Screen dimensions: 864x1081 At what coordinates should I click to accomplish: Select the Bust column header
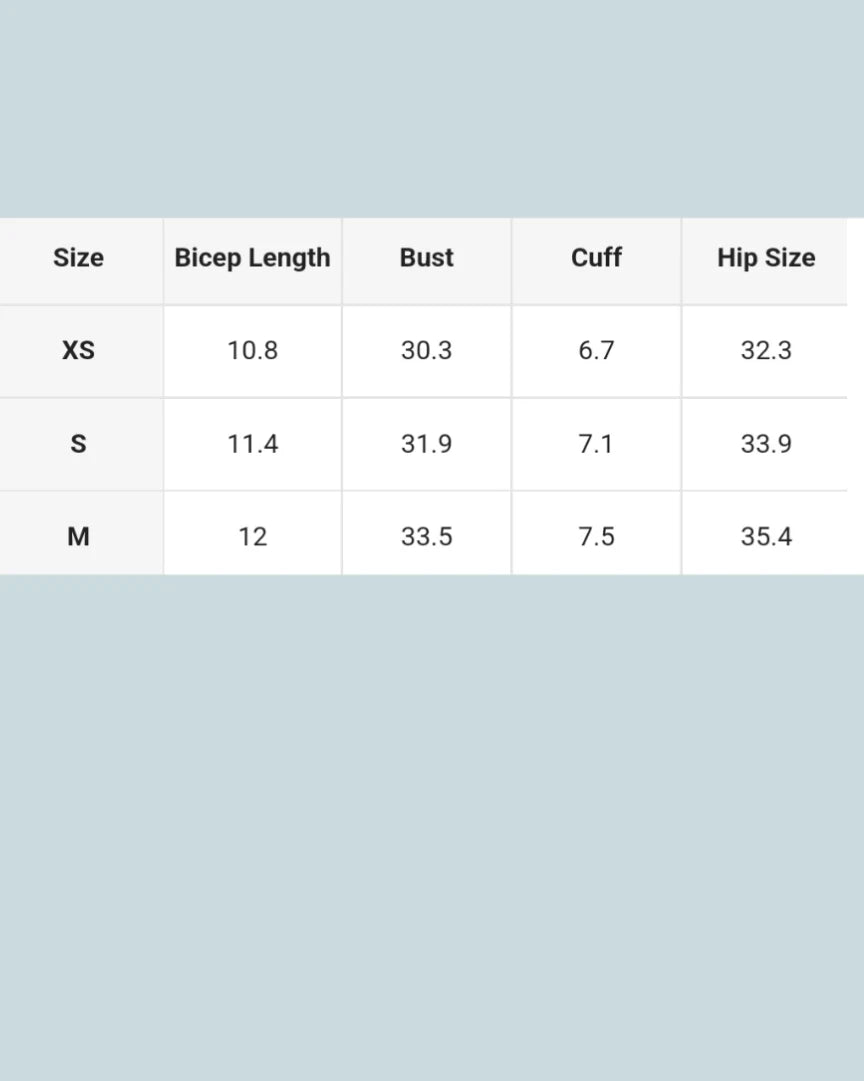click(x=426, y=258)
